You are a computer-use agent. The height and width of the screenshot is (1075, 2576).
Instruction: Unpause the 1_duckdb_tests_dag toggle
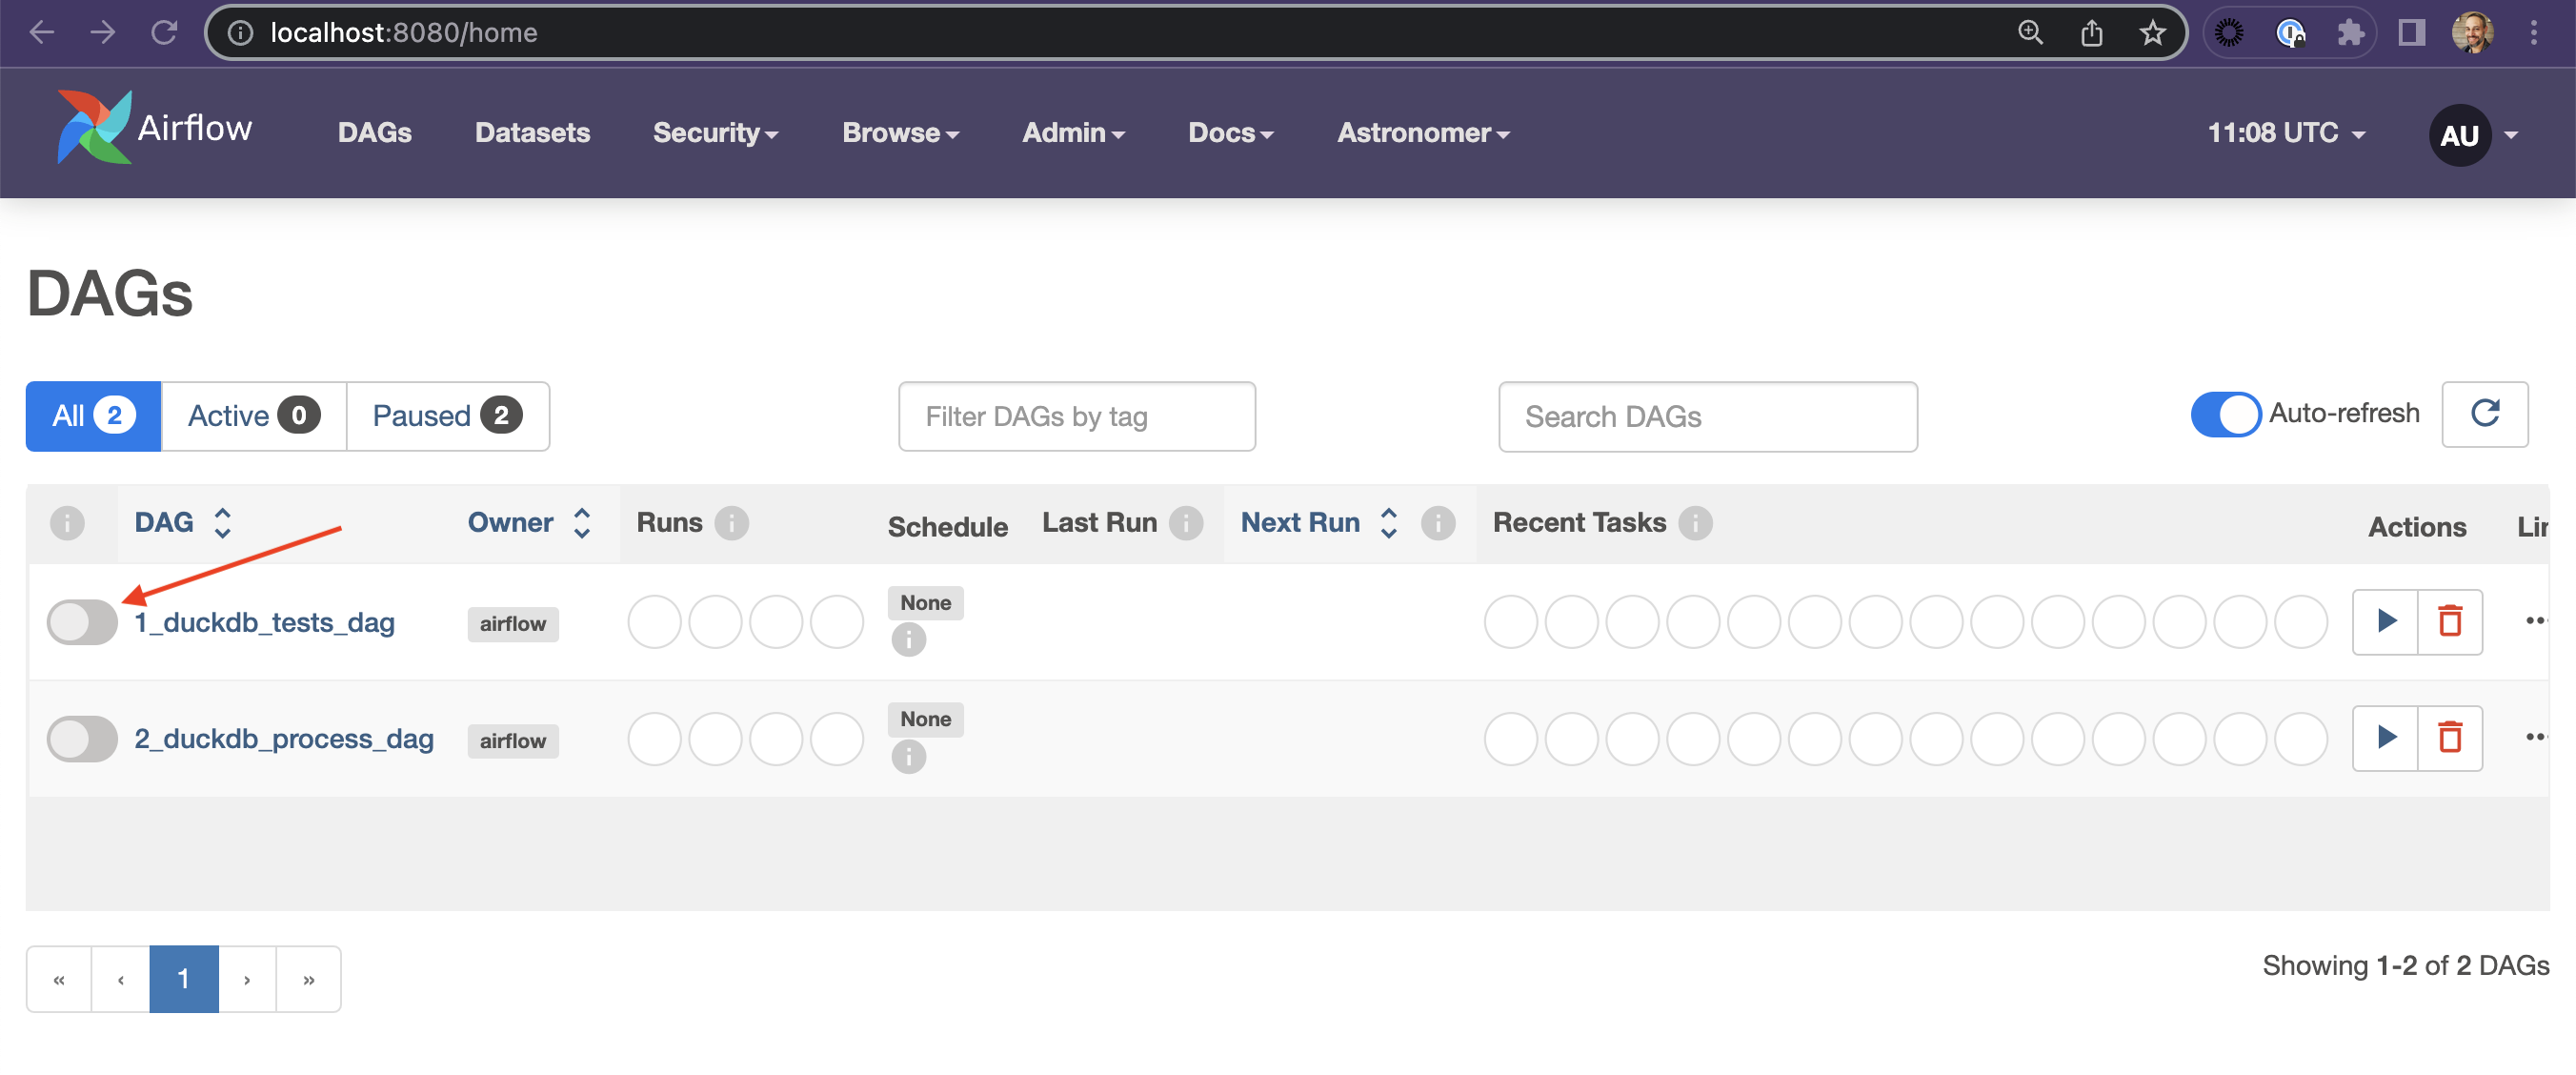tap(82, 622)
